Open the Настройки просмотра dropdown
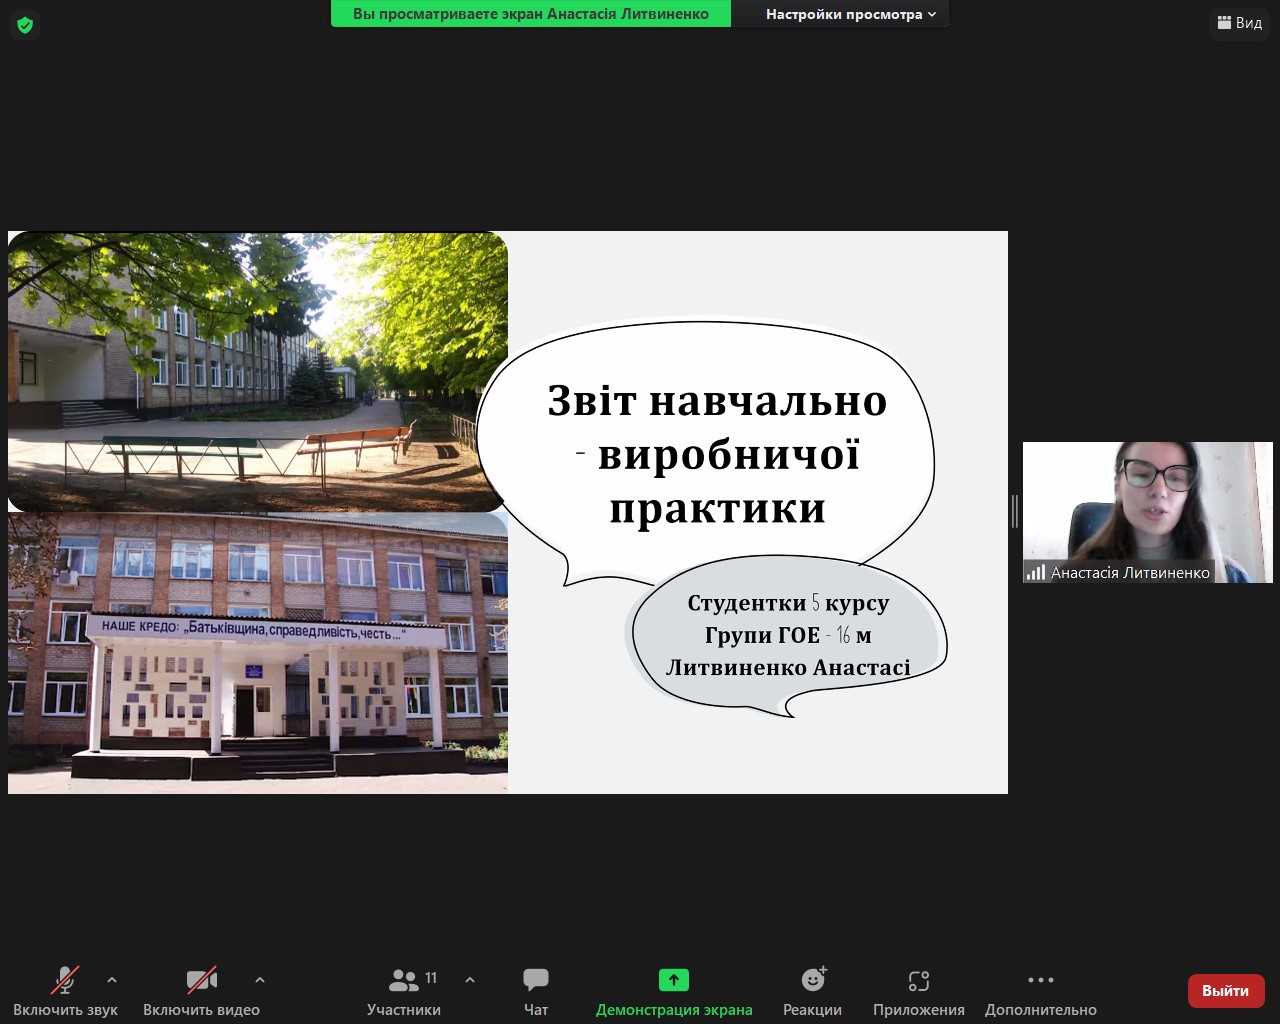 click(851, 14)
